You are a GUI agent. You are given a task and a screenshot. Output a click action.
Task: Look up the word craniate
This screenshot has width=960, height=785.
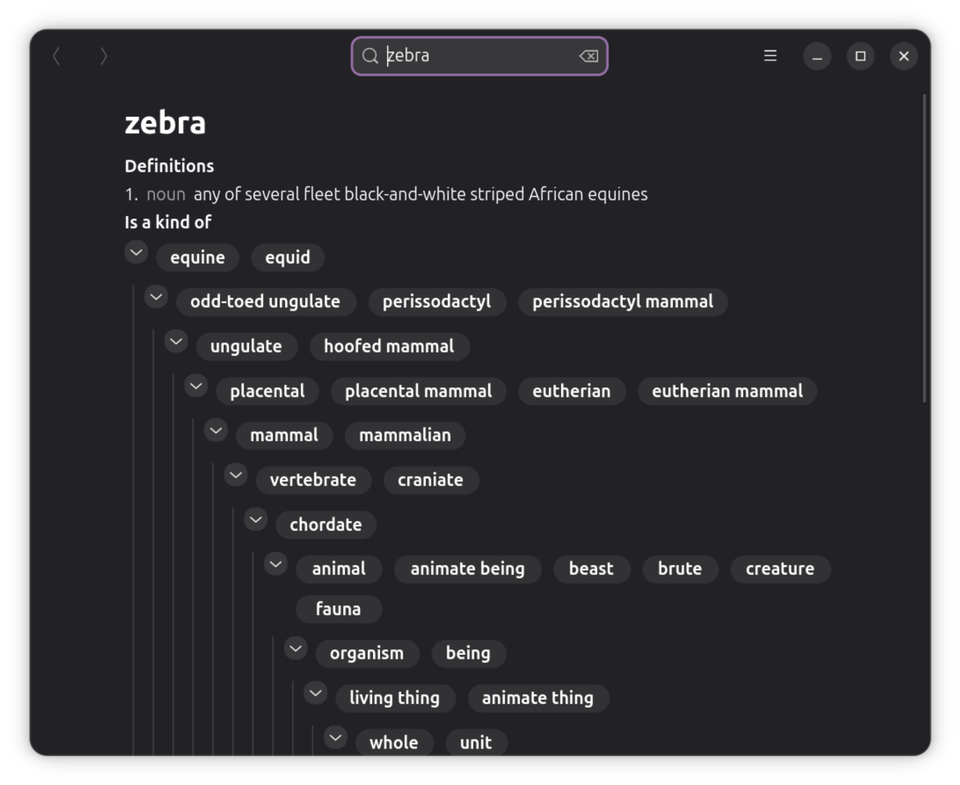(x=430, y=480)
